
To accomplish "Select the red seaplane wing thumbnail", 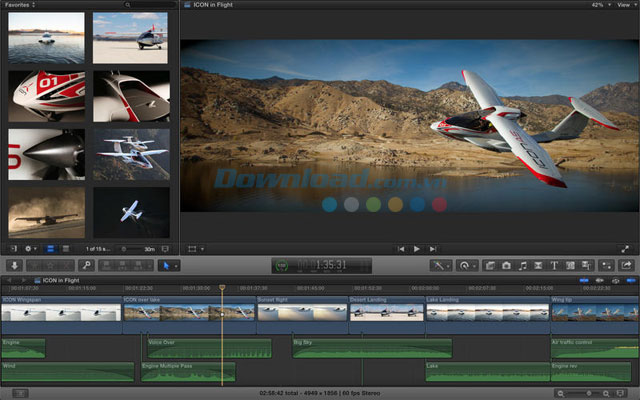I will pyautogui.click(x=47, y=97).
